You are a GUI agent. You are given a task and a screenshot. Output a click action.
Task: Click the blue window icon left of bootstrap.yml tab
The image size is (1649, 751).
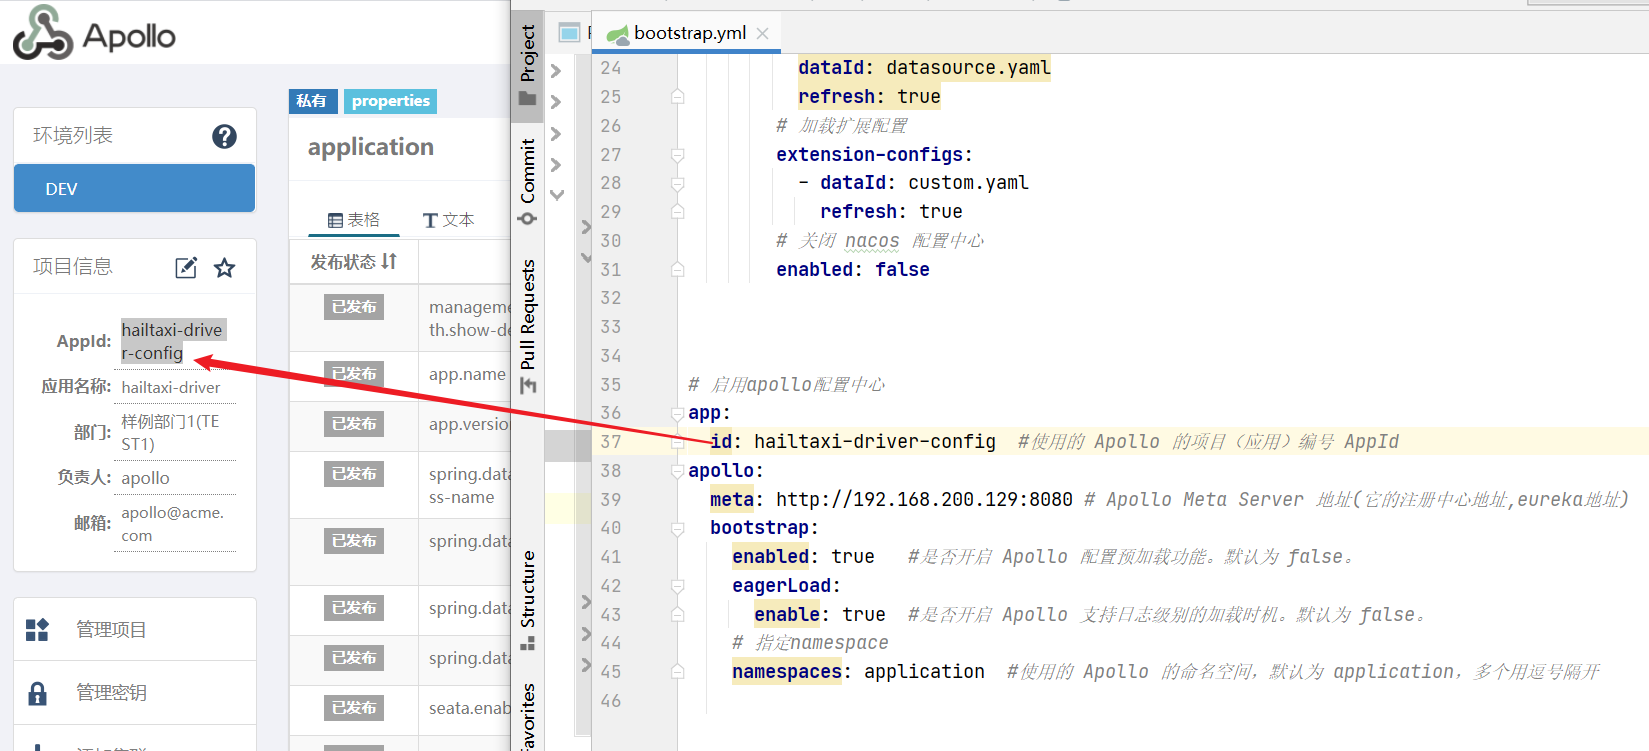(x=569, y=33)
